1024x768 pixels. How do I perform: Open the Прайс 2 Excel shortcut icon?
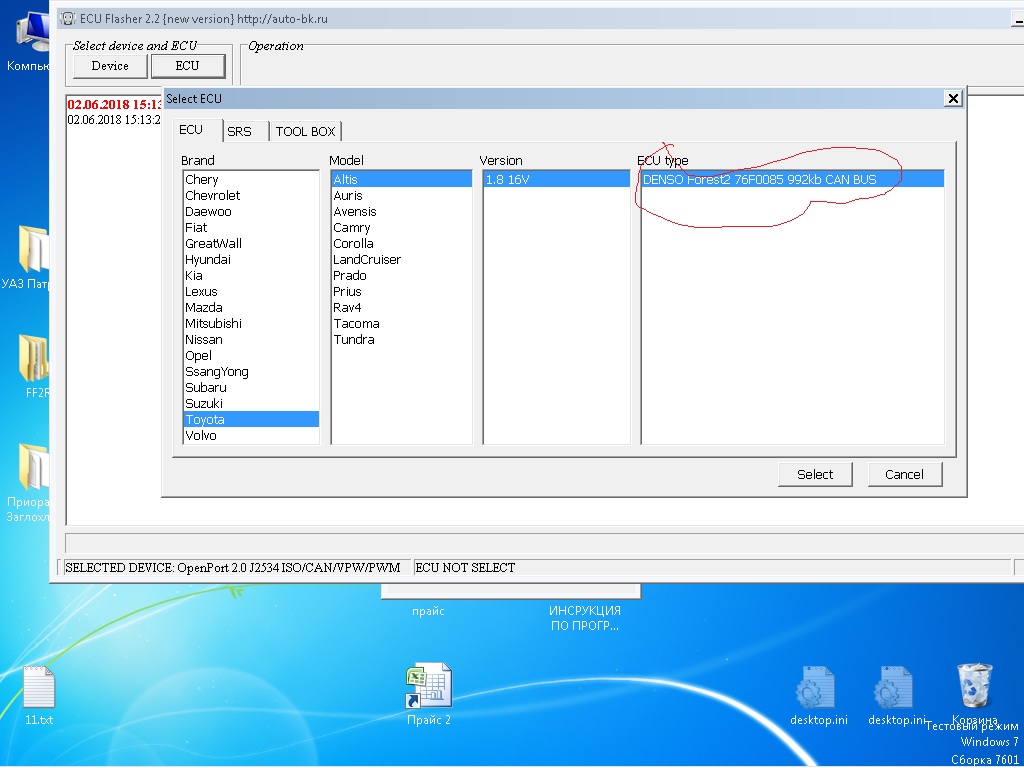[x=428, y=688]
